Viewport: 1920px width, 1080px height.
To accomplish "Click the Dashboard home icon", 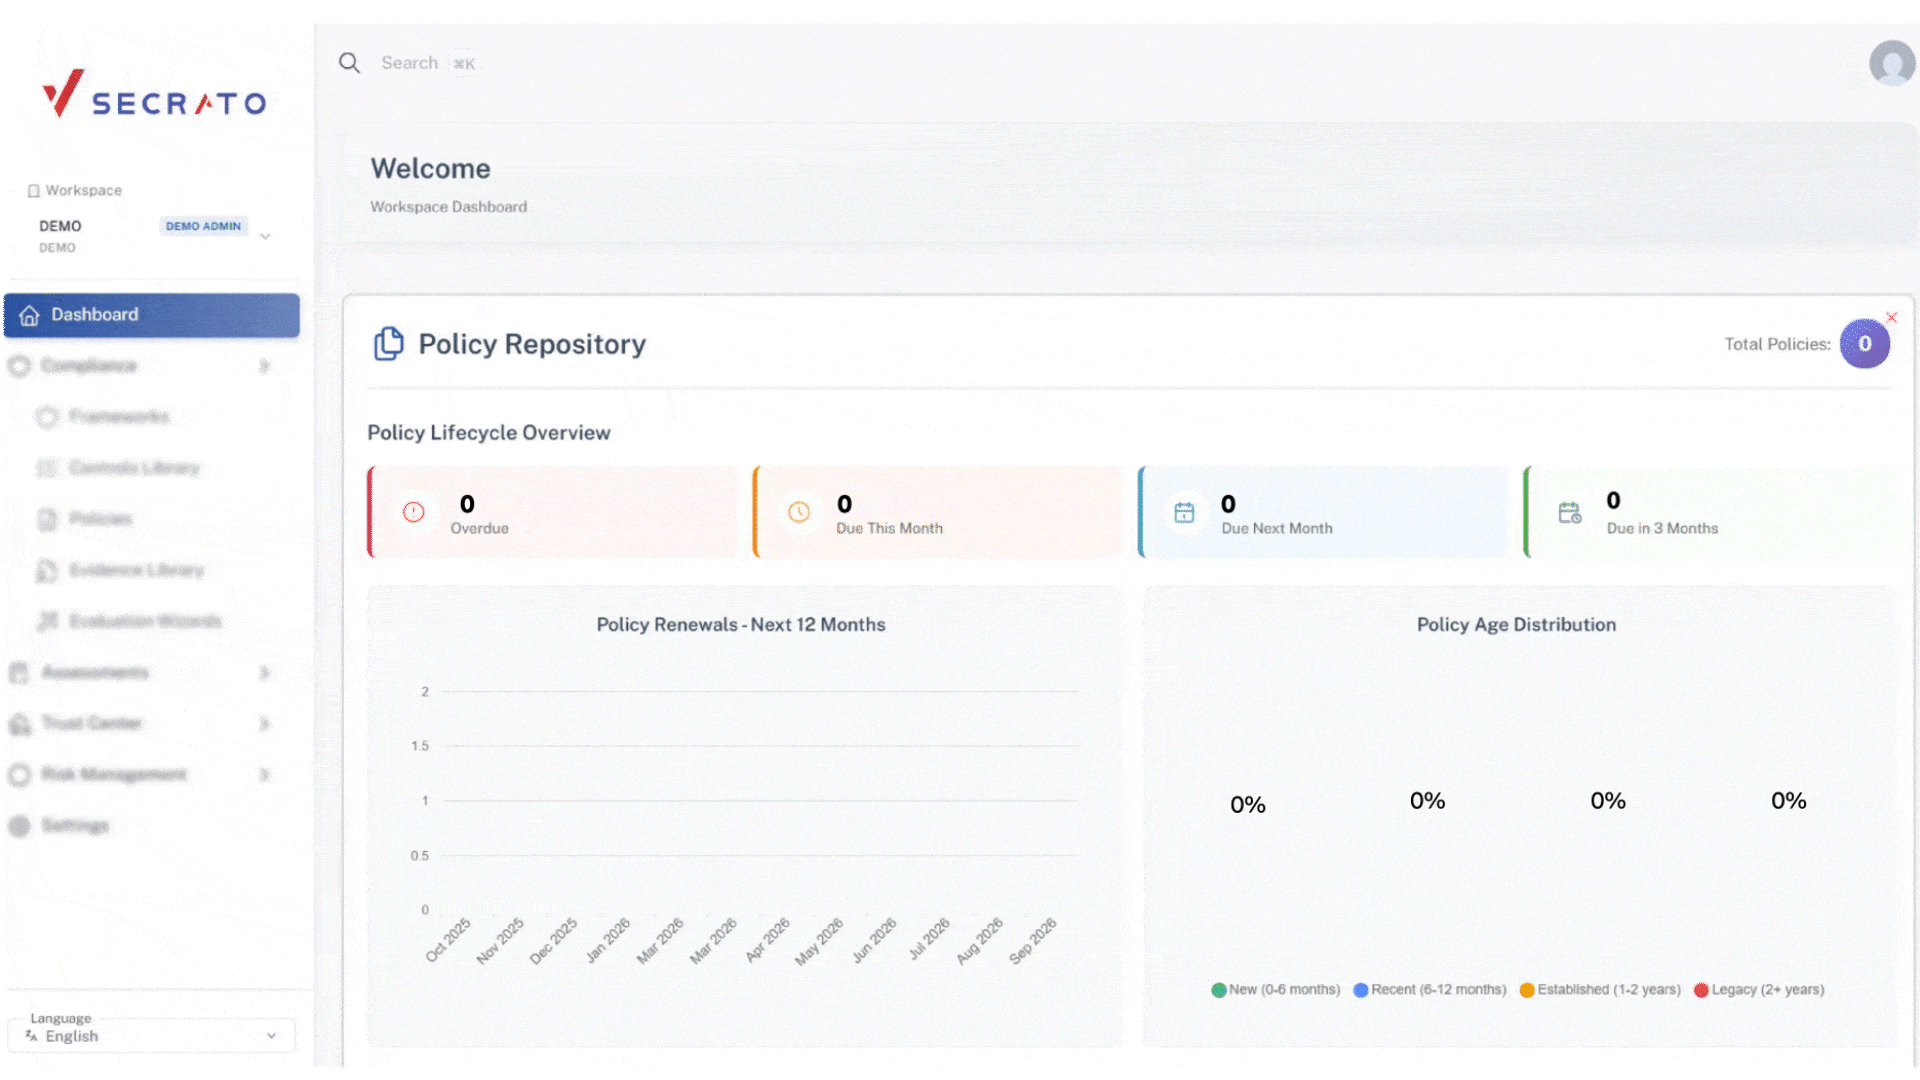I will click(x=29, y=315).
